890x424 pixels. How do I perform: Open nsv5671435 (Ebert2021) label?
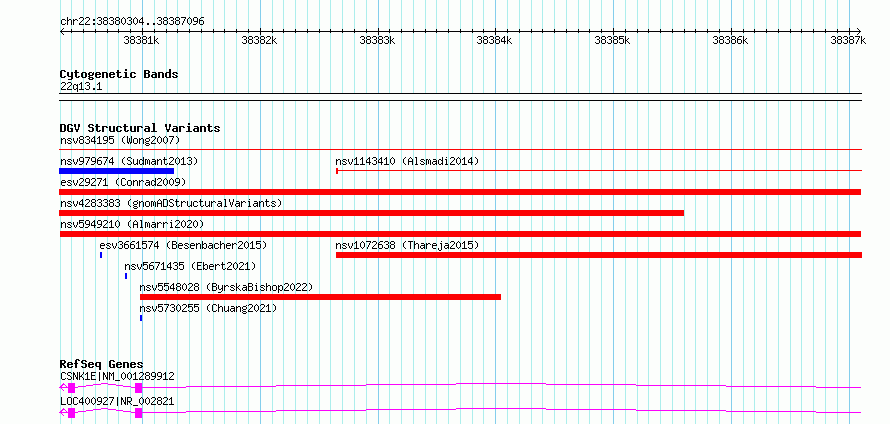pos(190,266)
